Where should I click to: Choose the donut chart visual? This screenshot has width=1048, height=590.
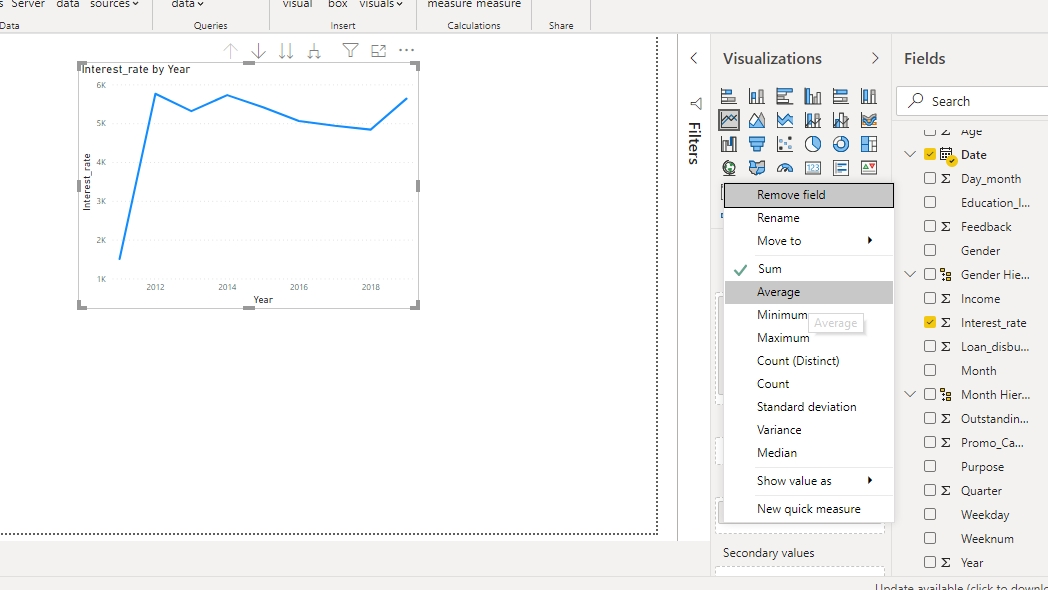tap(841, 144)
